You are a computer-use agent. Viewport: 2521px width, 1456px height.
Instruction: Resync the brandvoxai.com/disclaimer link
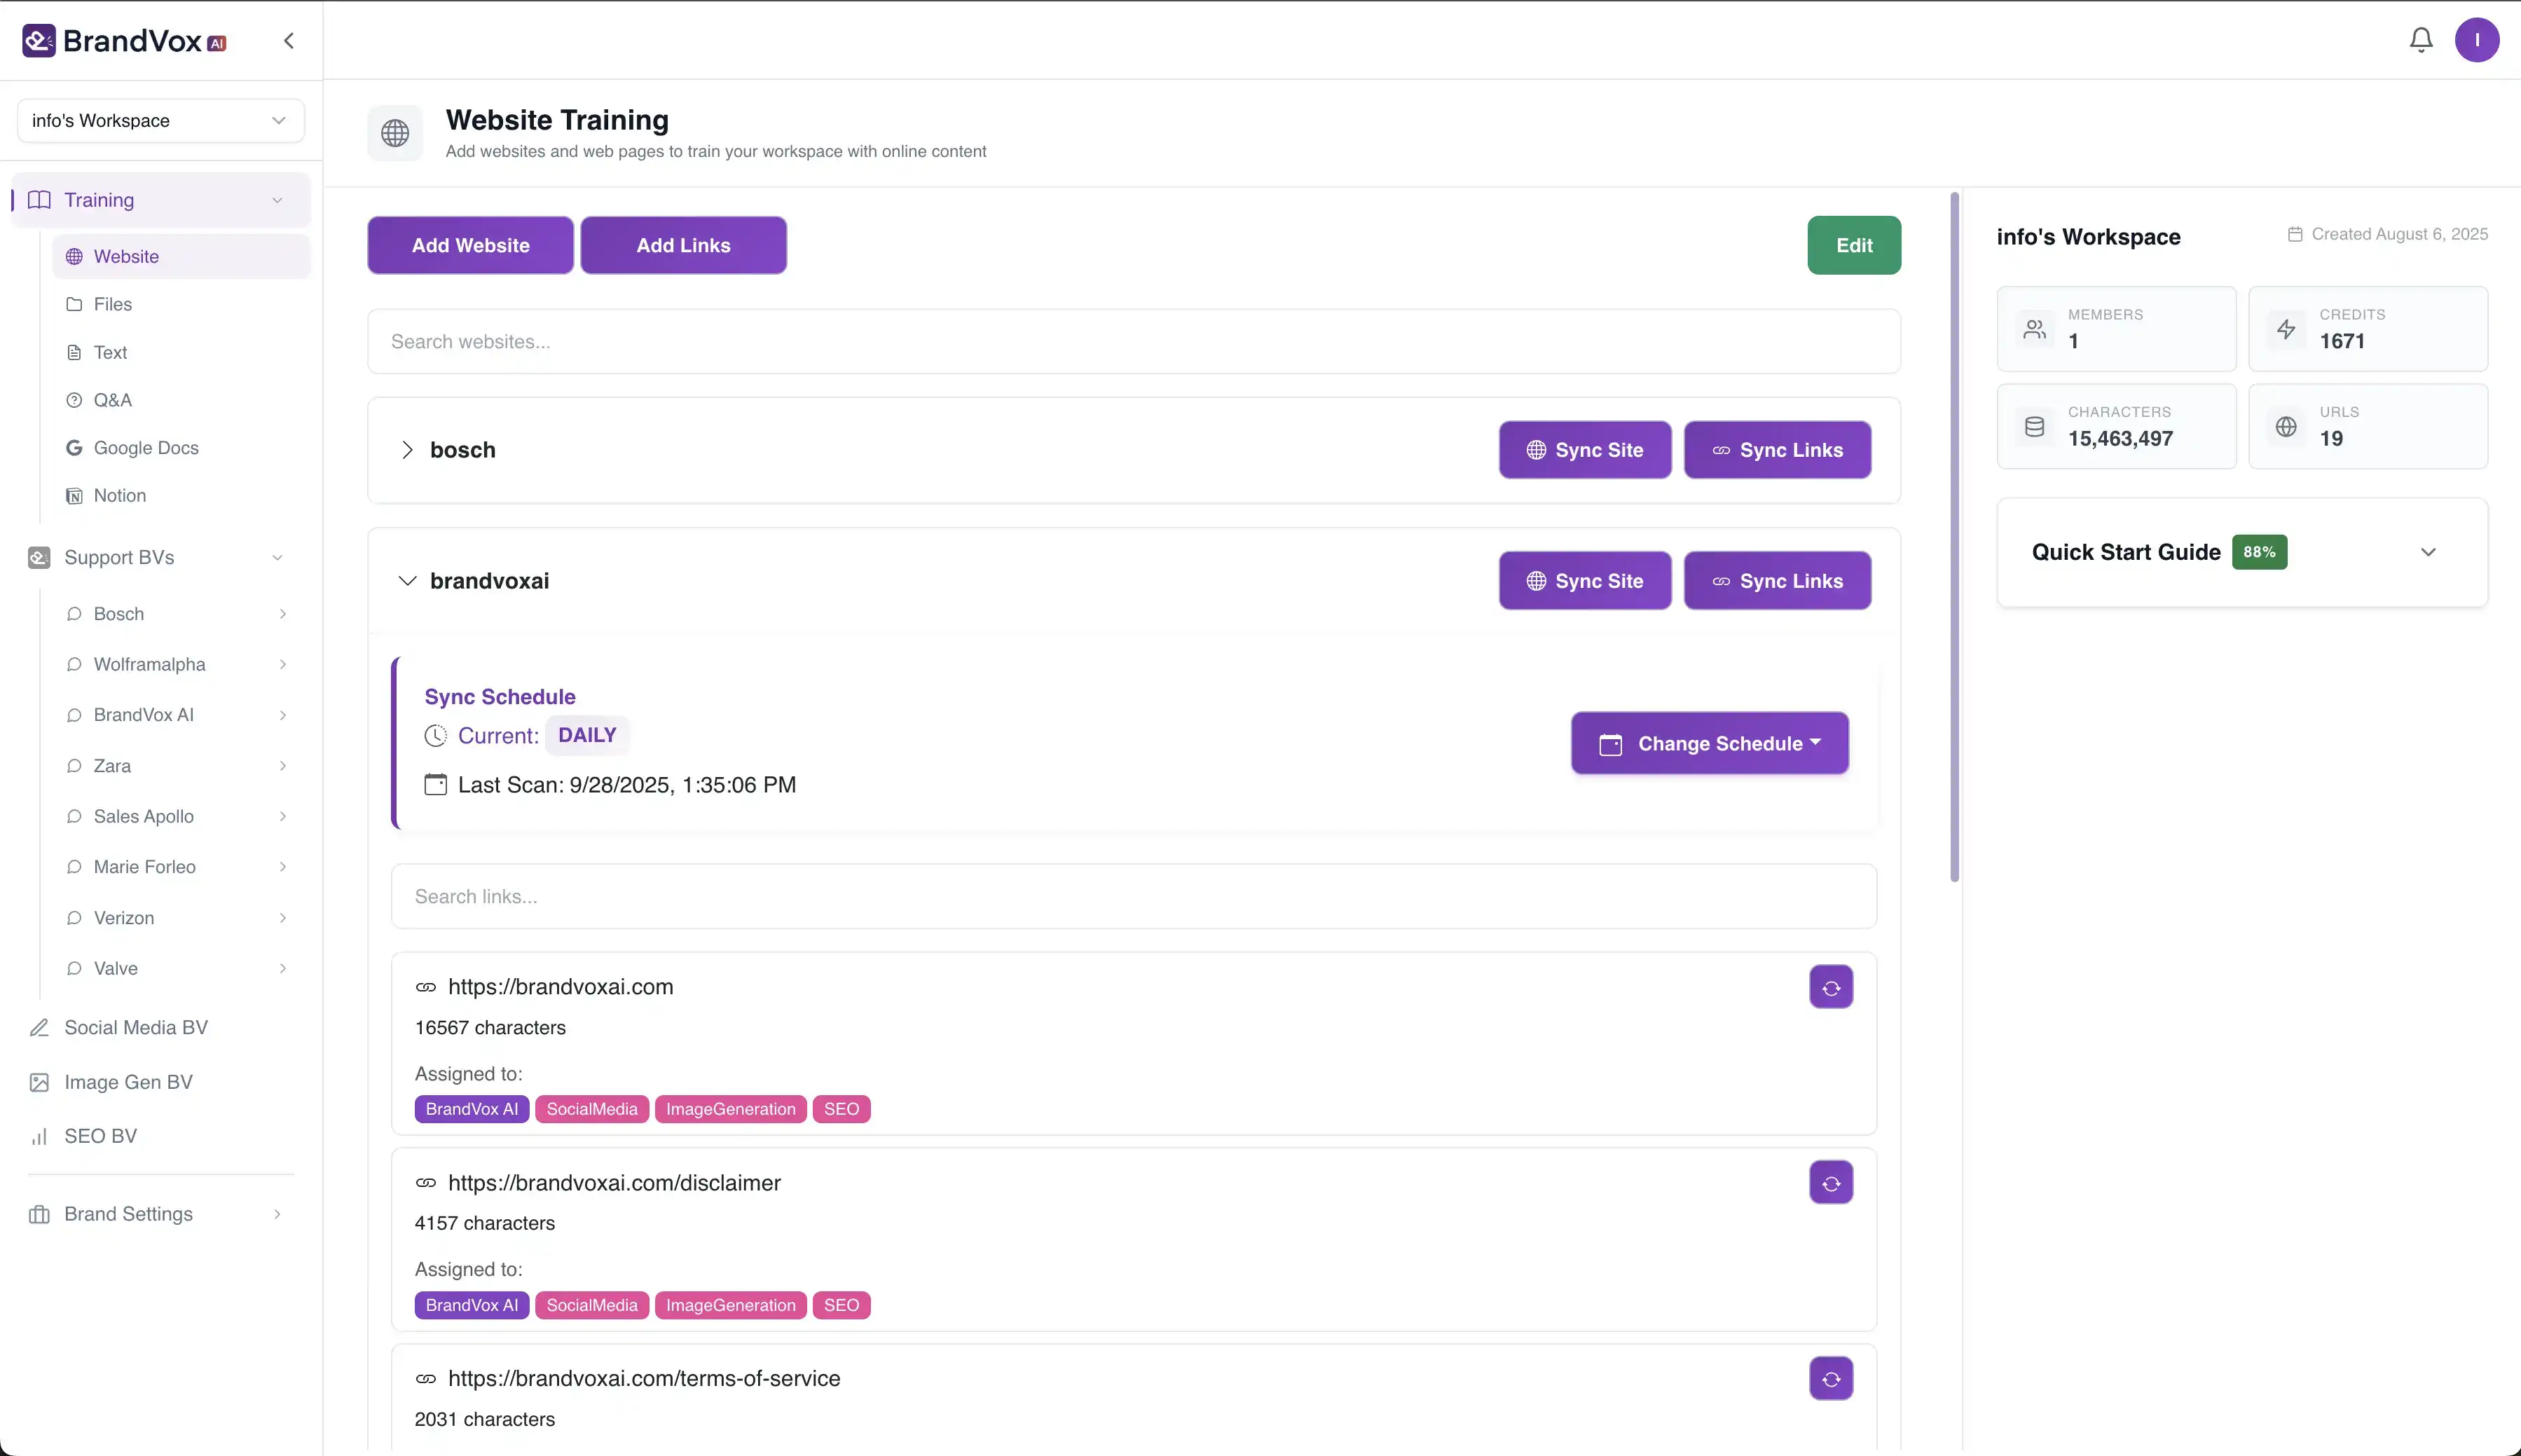pyautogui.click(x=1830, y=1183)
